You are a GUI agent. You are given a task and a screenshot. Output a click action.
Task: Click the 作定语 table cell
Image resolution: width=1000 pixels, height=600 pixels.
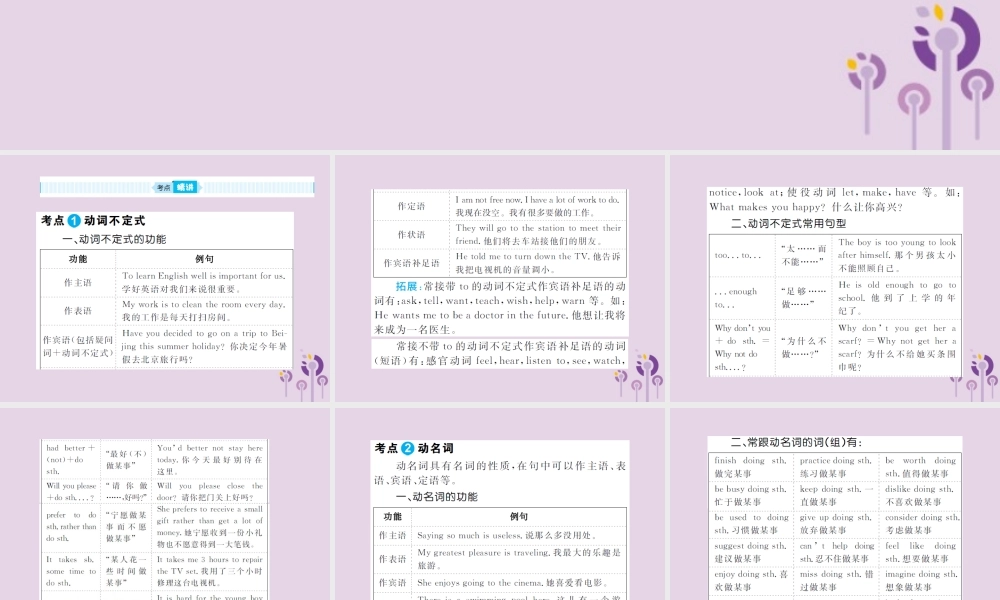pos(411,206)
